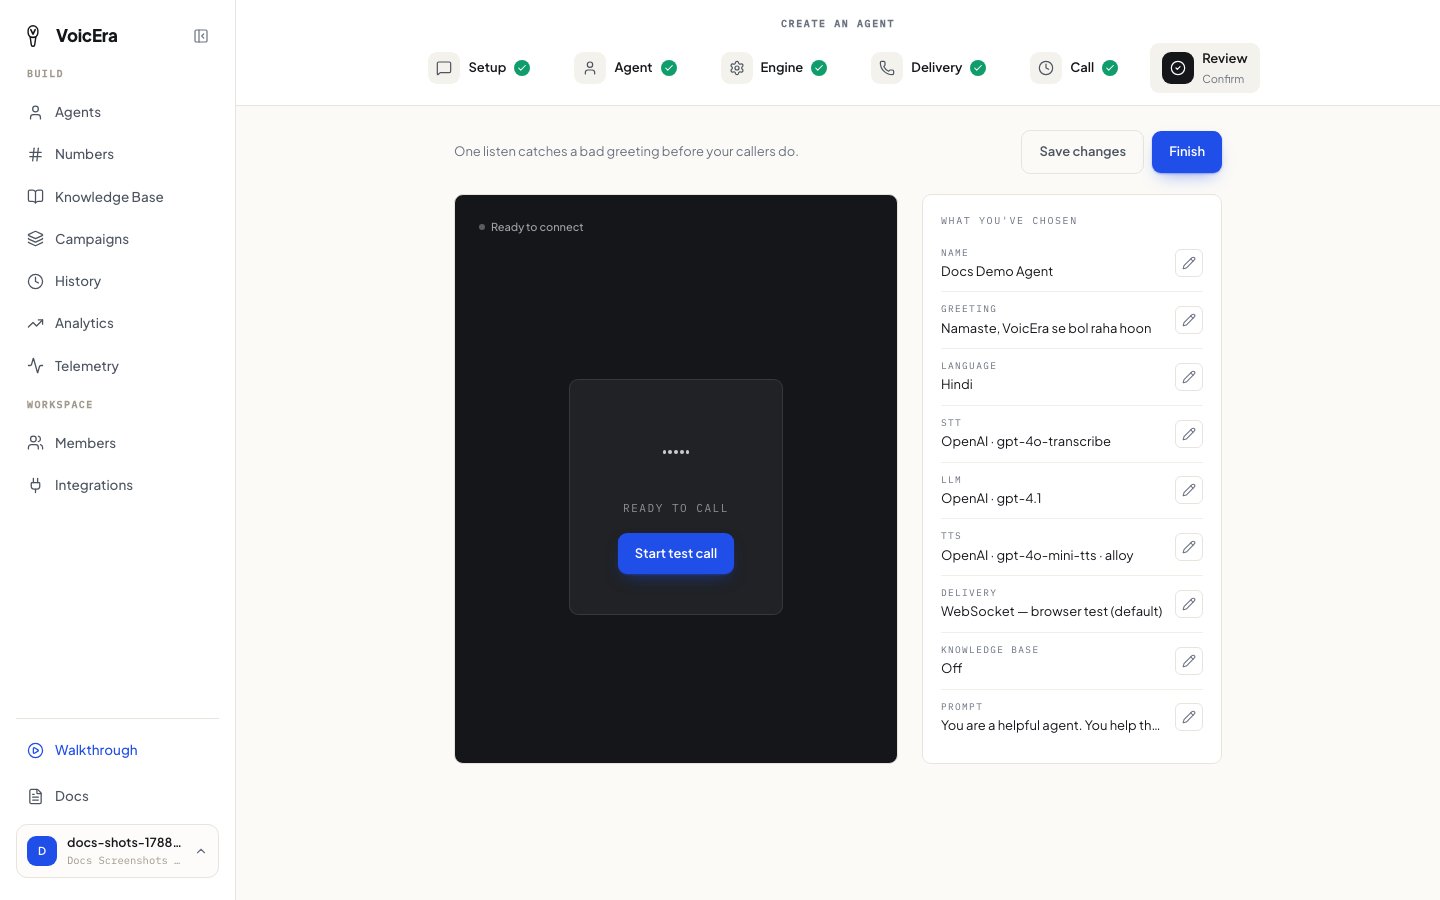Go to the Agent step
Image resolution: width=1440 pixels, height=900 pixels.
tap(626, 68)
